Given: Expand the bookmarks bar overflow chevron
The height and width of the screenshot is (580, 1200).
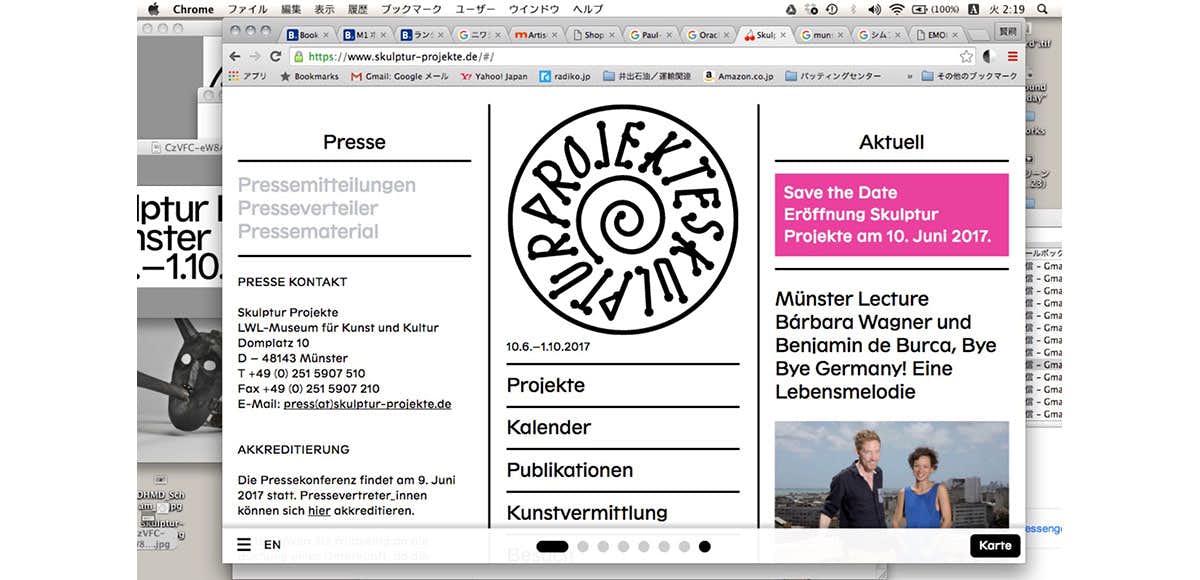Looking at the screenshot, I should 909,76.
